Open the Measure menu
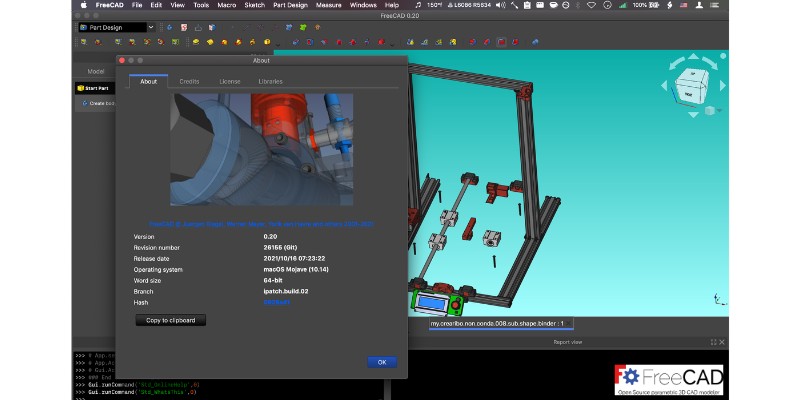This screenshot has height=400, width=800. [x=329, y=5]
